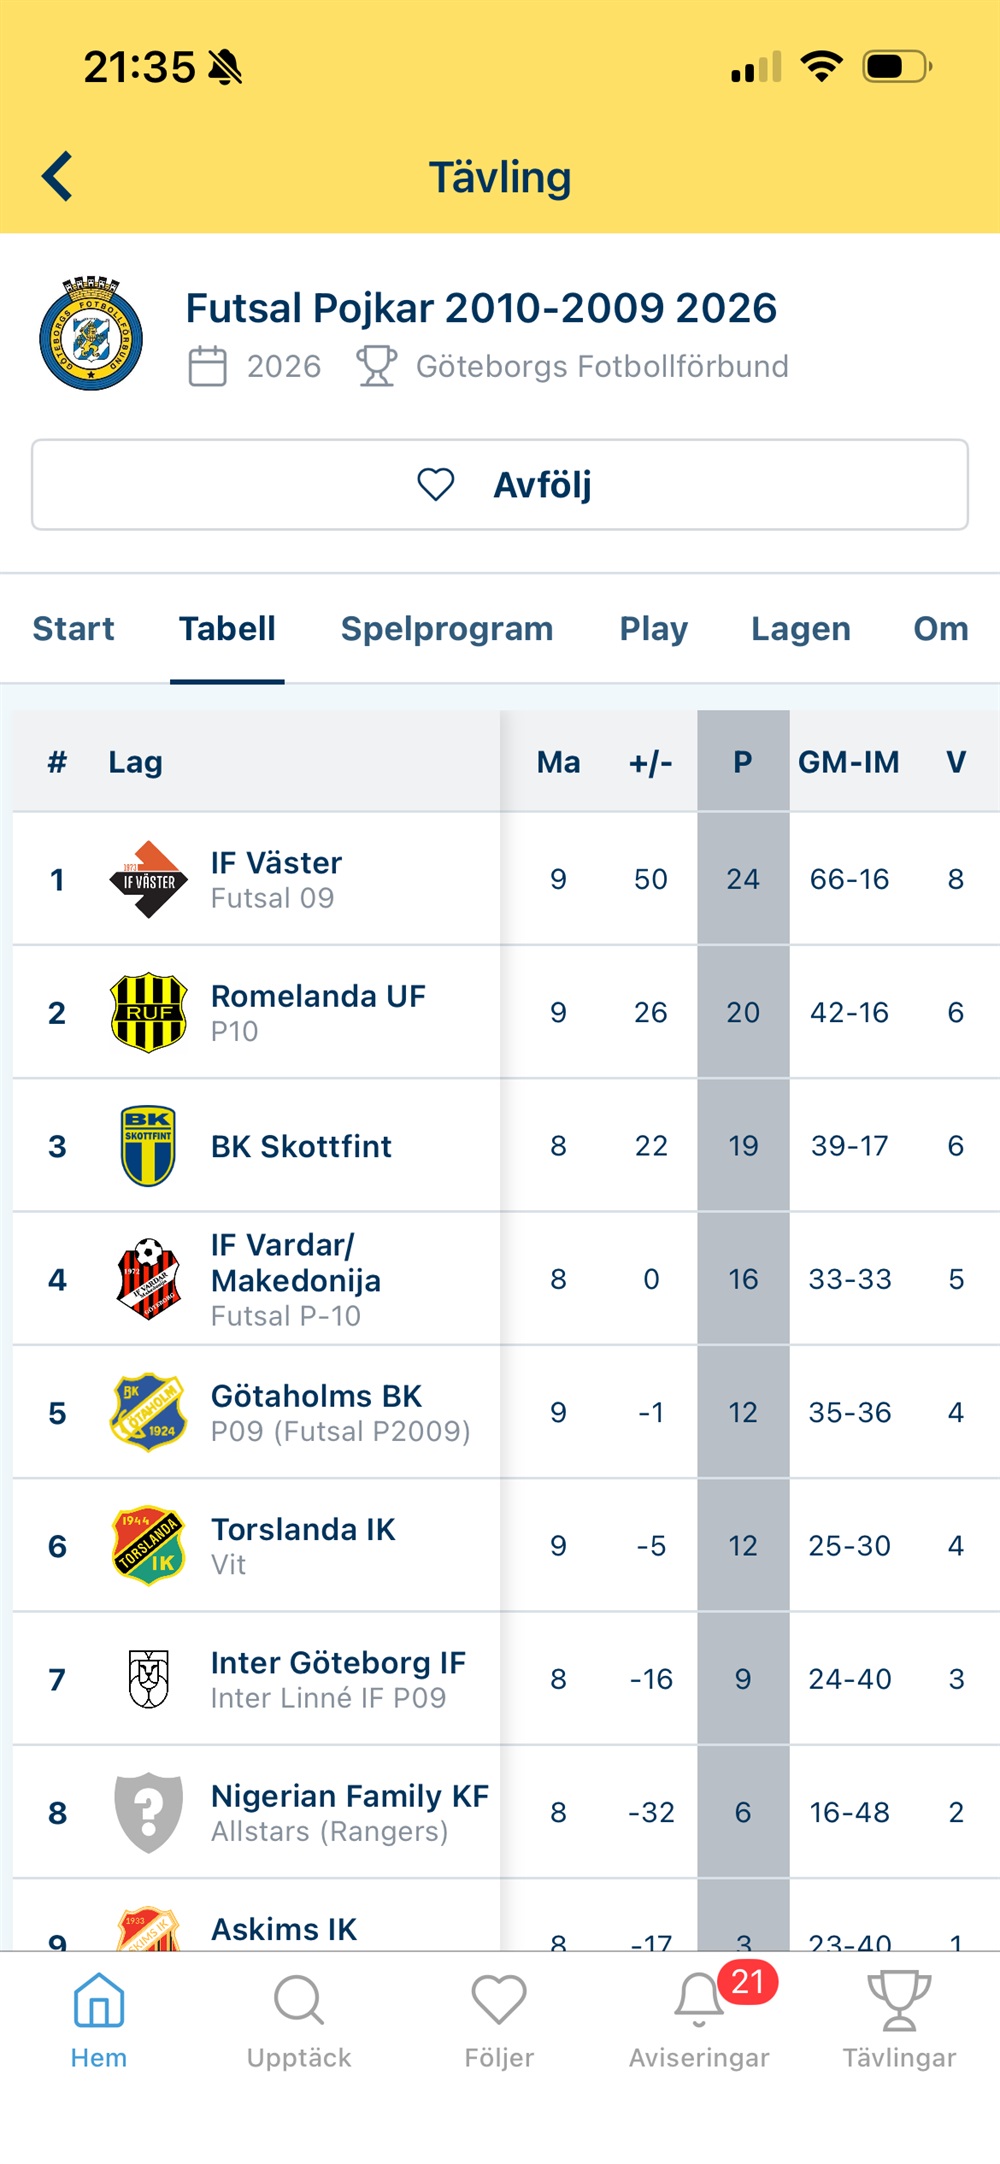Tap the back arrow in header

pyautogui.click(x=58, y=177)
